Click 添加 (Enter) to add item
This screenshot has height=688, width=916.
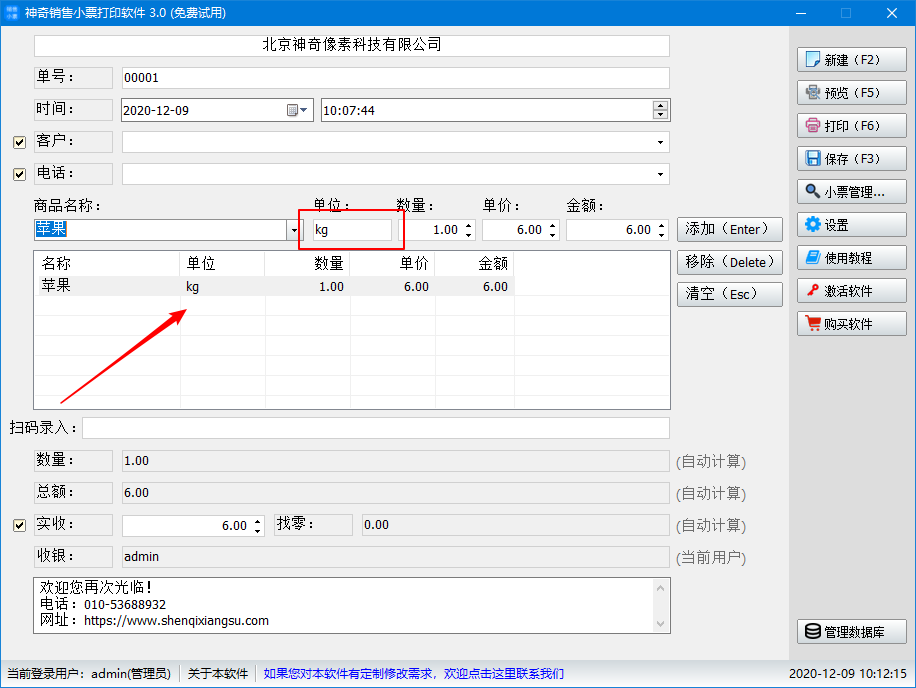coord(730,230)
